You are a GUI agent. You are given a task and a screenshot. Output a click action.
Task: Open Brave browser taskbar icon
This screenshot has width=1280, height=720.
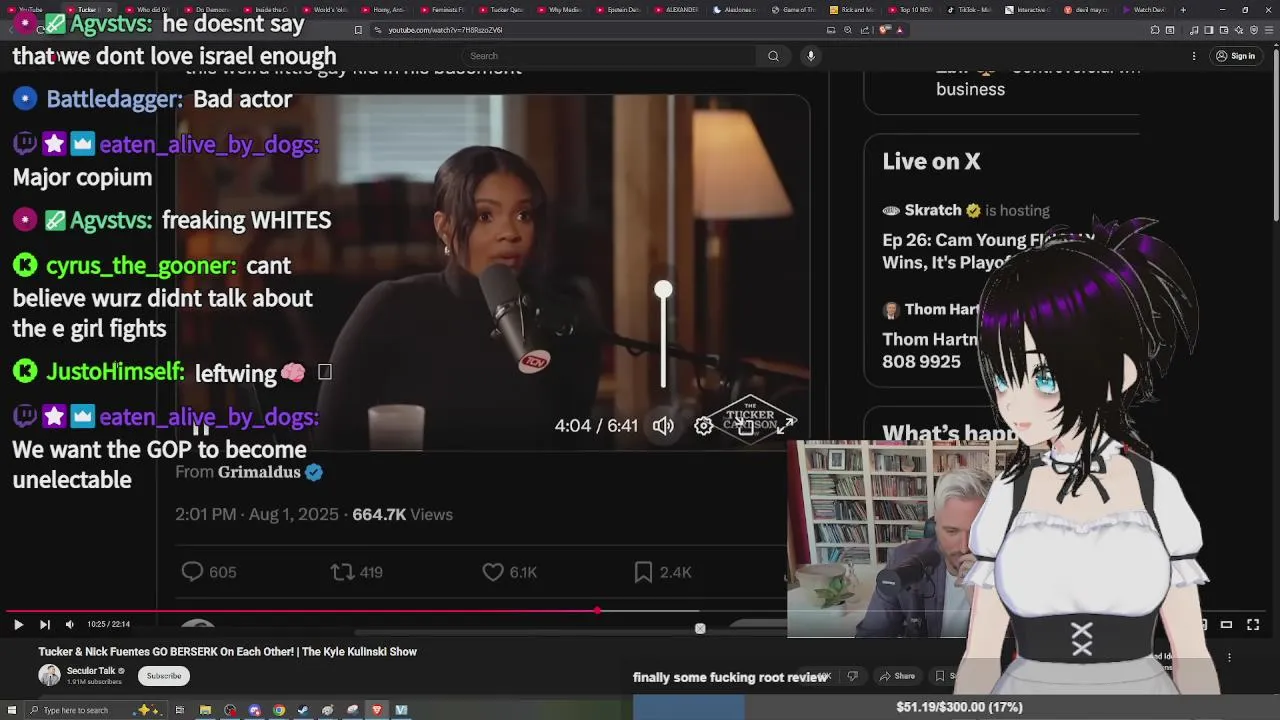[x=377, y=710]
